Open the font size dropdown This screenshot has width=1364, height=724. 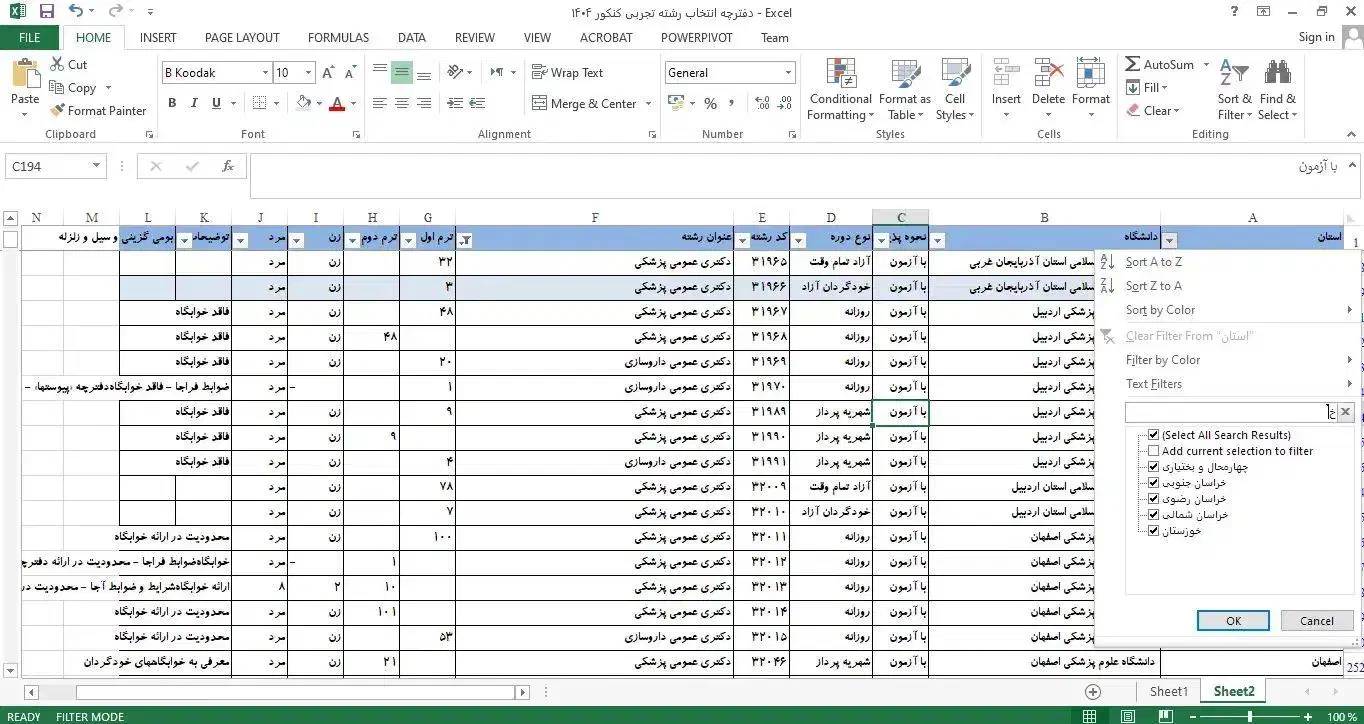[x=309, y=73]
